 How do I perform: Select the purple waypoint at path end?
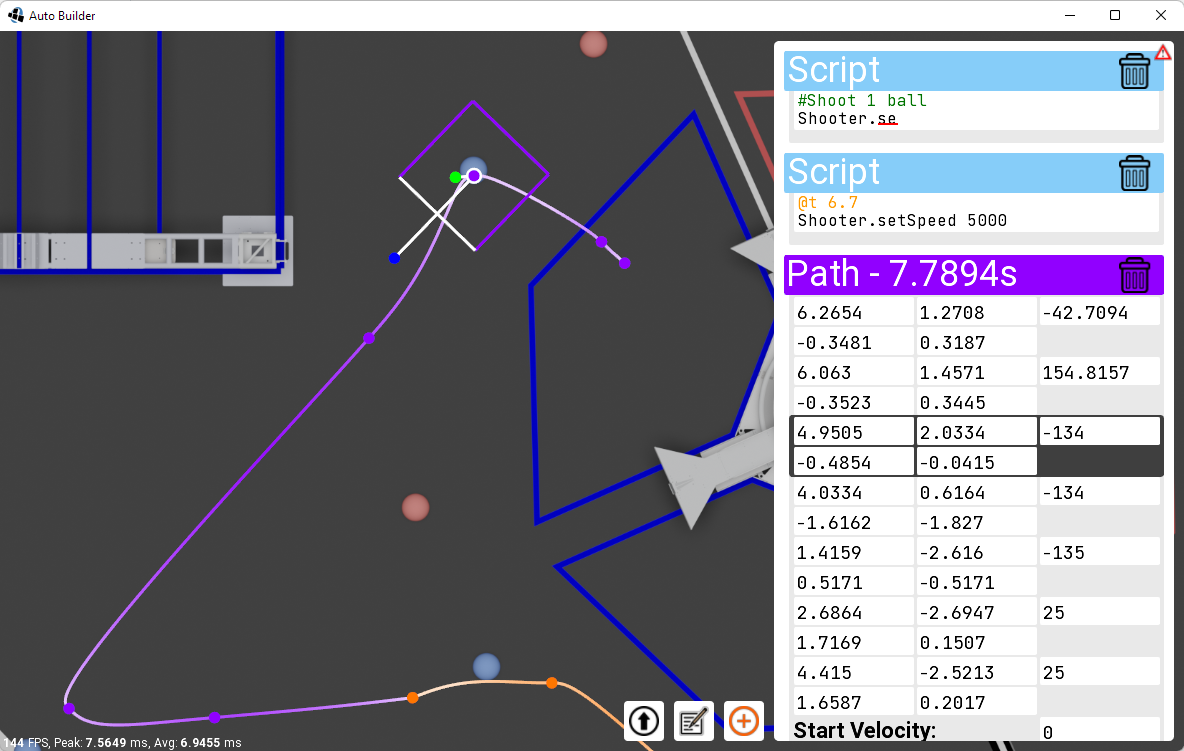point(624,262)
